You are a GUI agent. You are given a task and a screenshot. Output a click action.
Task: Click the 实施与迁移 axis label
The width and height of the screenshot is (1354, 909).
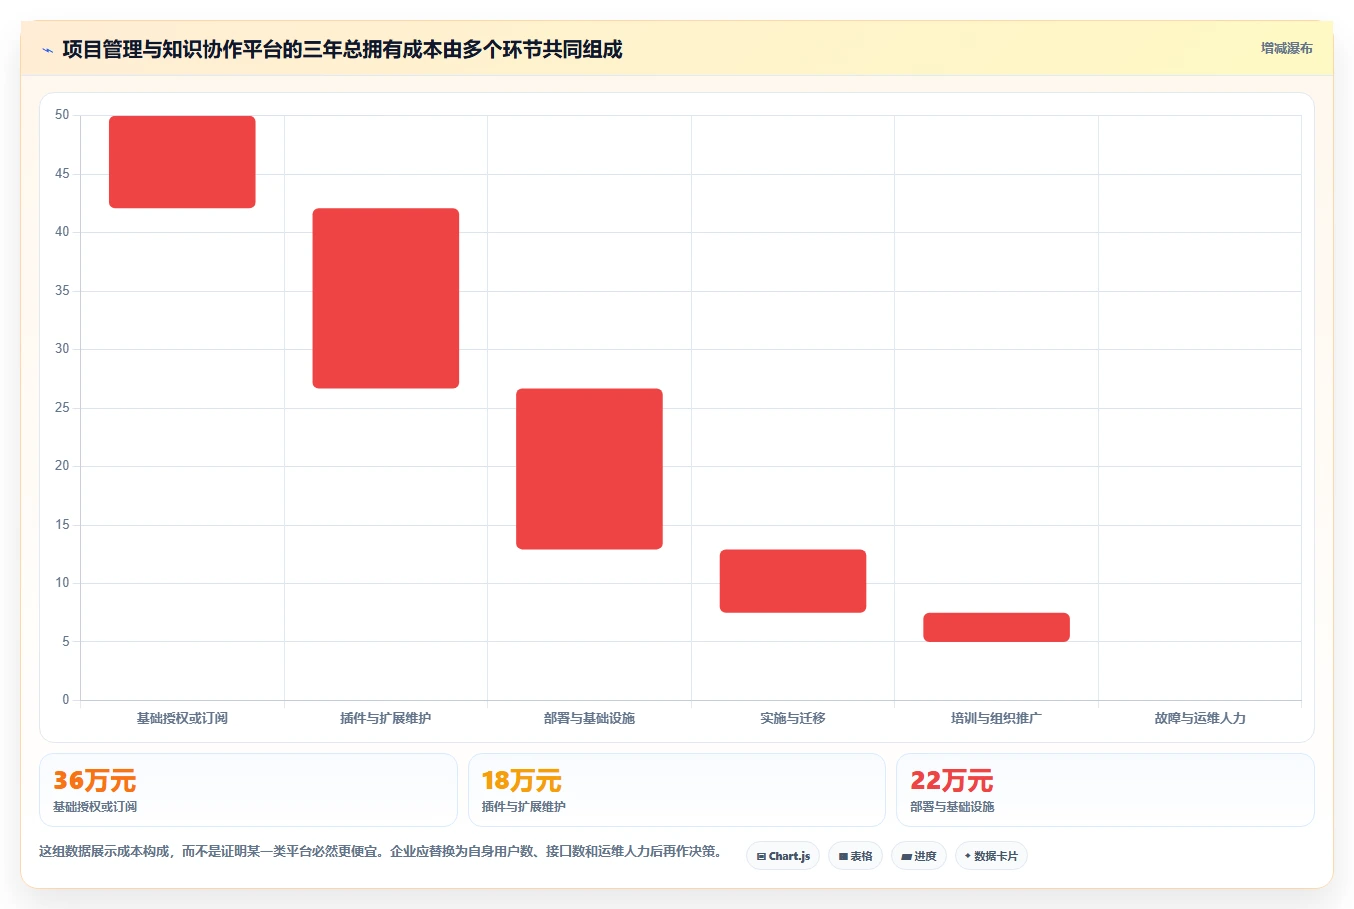[793, 718]
